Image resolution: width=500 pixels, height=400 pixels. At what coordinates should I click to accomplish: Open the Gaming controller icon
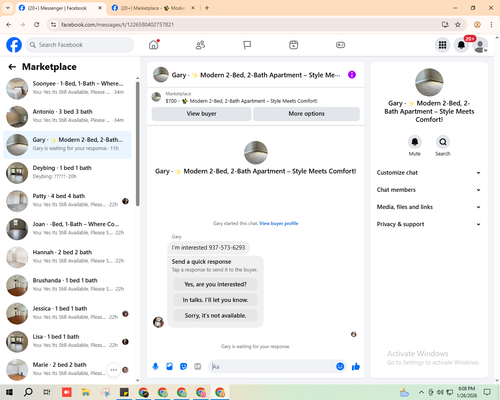[340, 45]
